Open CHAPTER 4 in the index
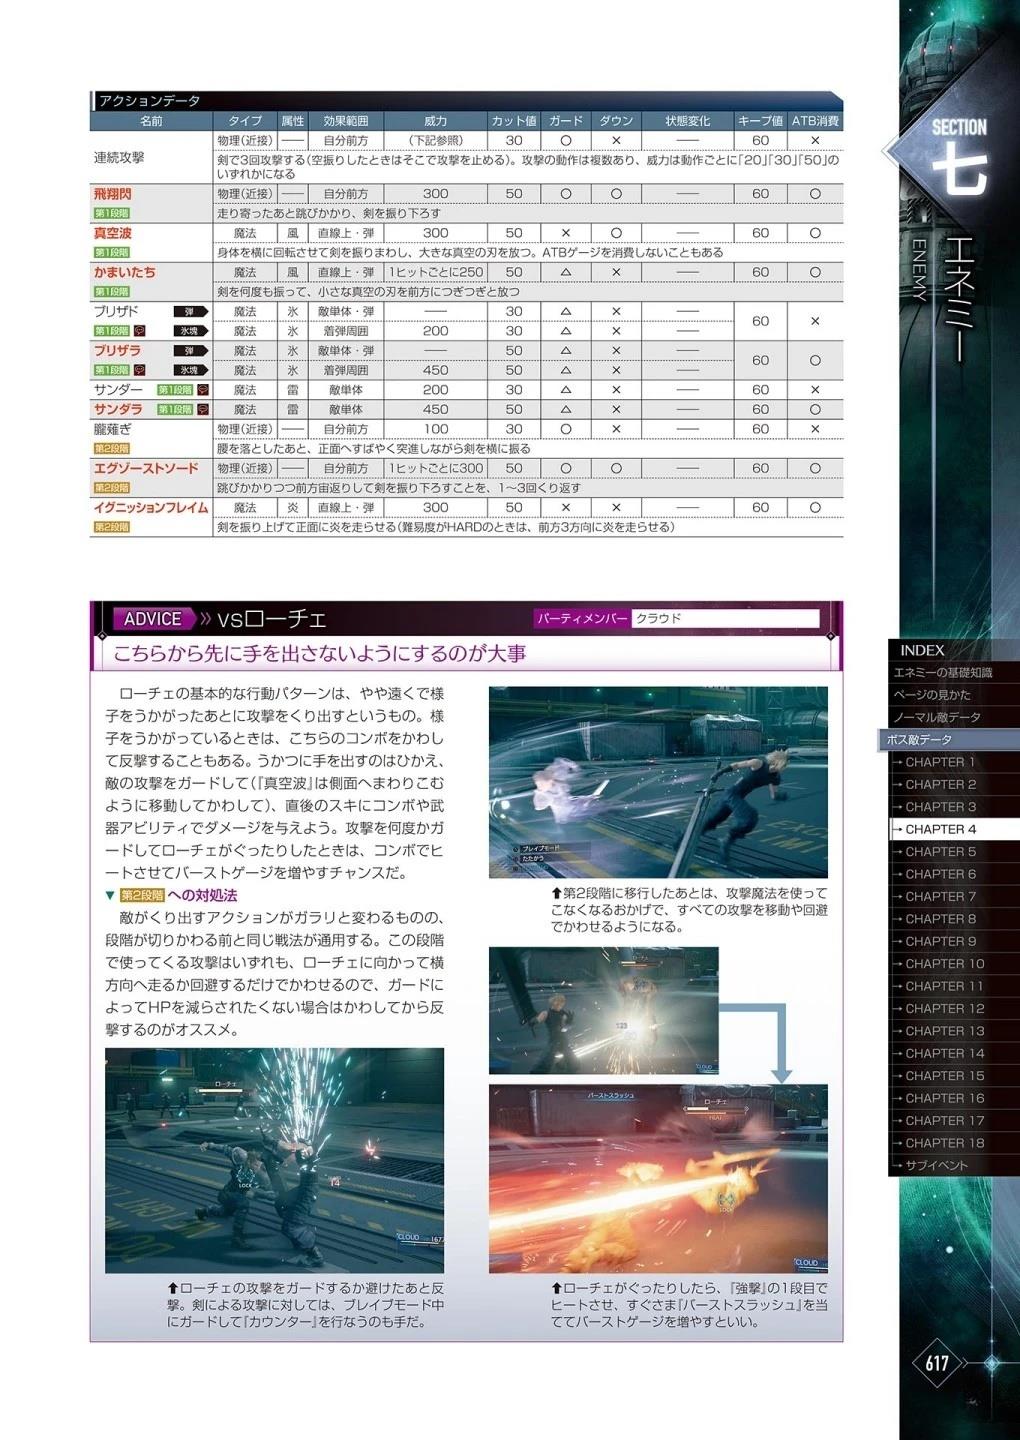The width and height of the screenshot is (1020, 1440). 940,829
